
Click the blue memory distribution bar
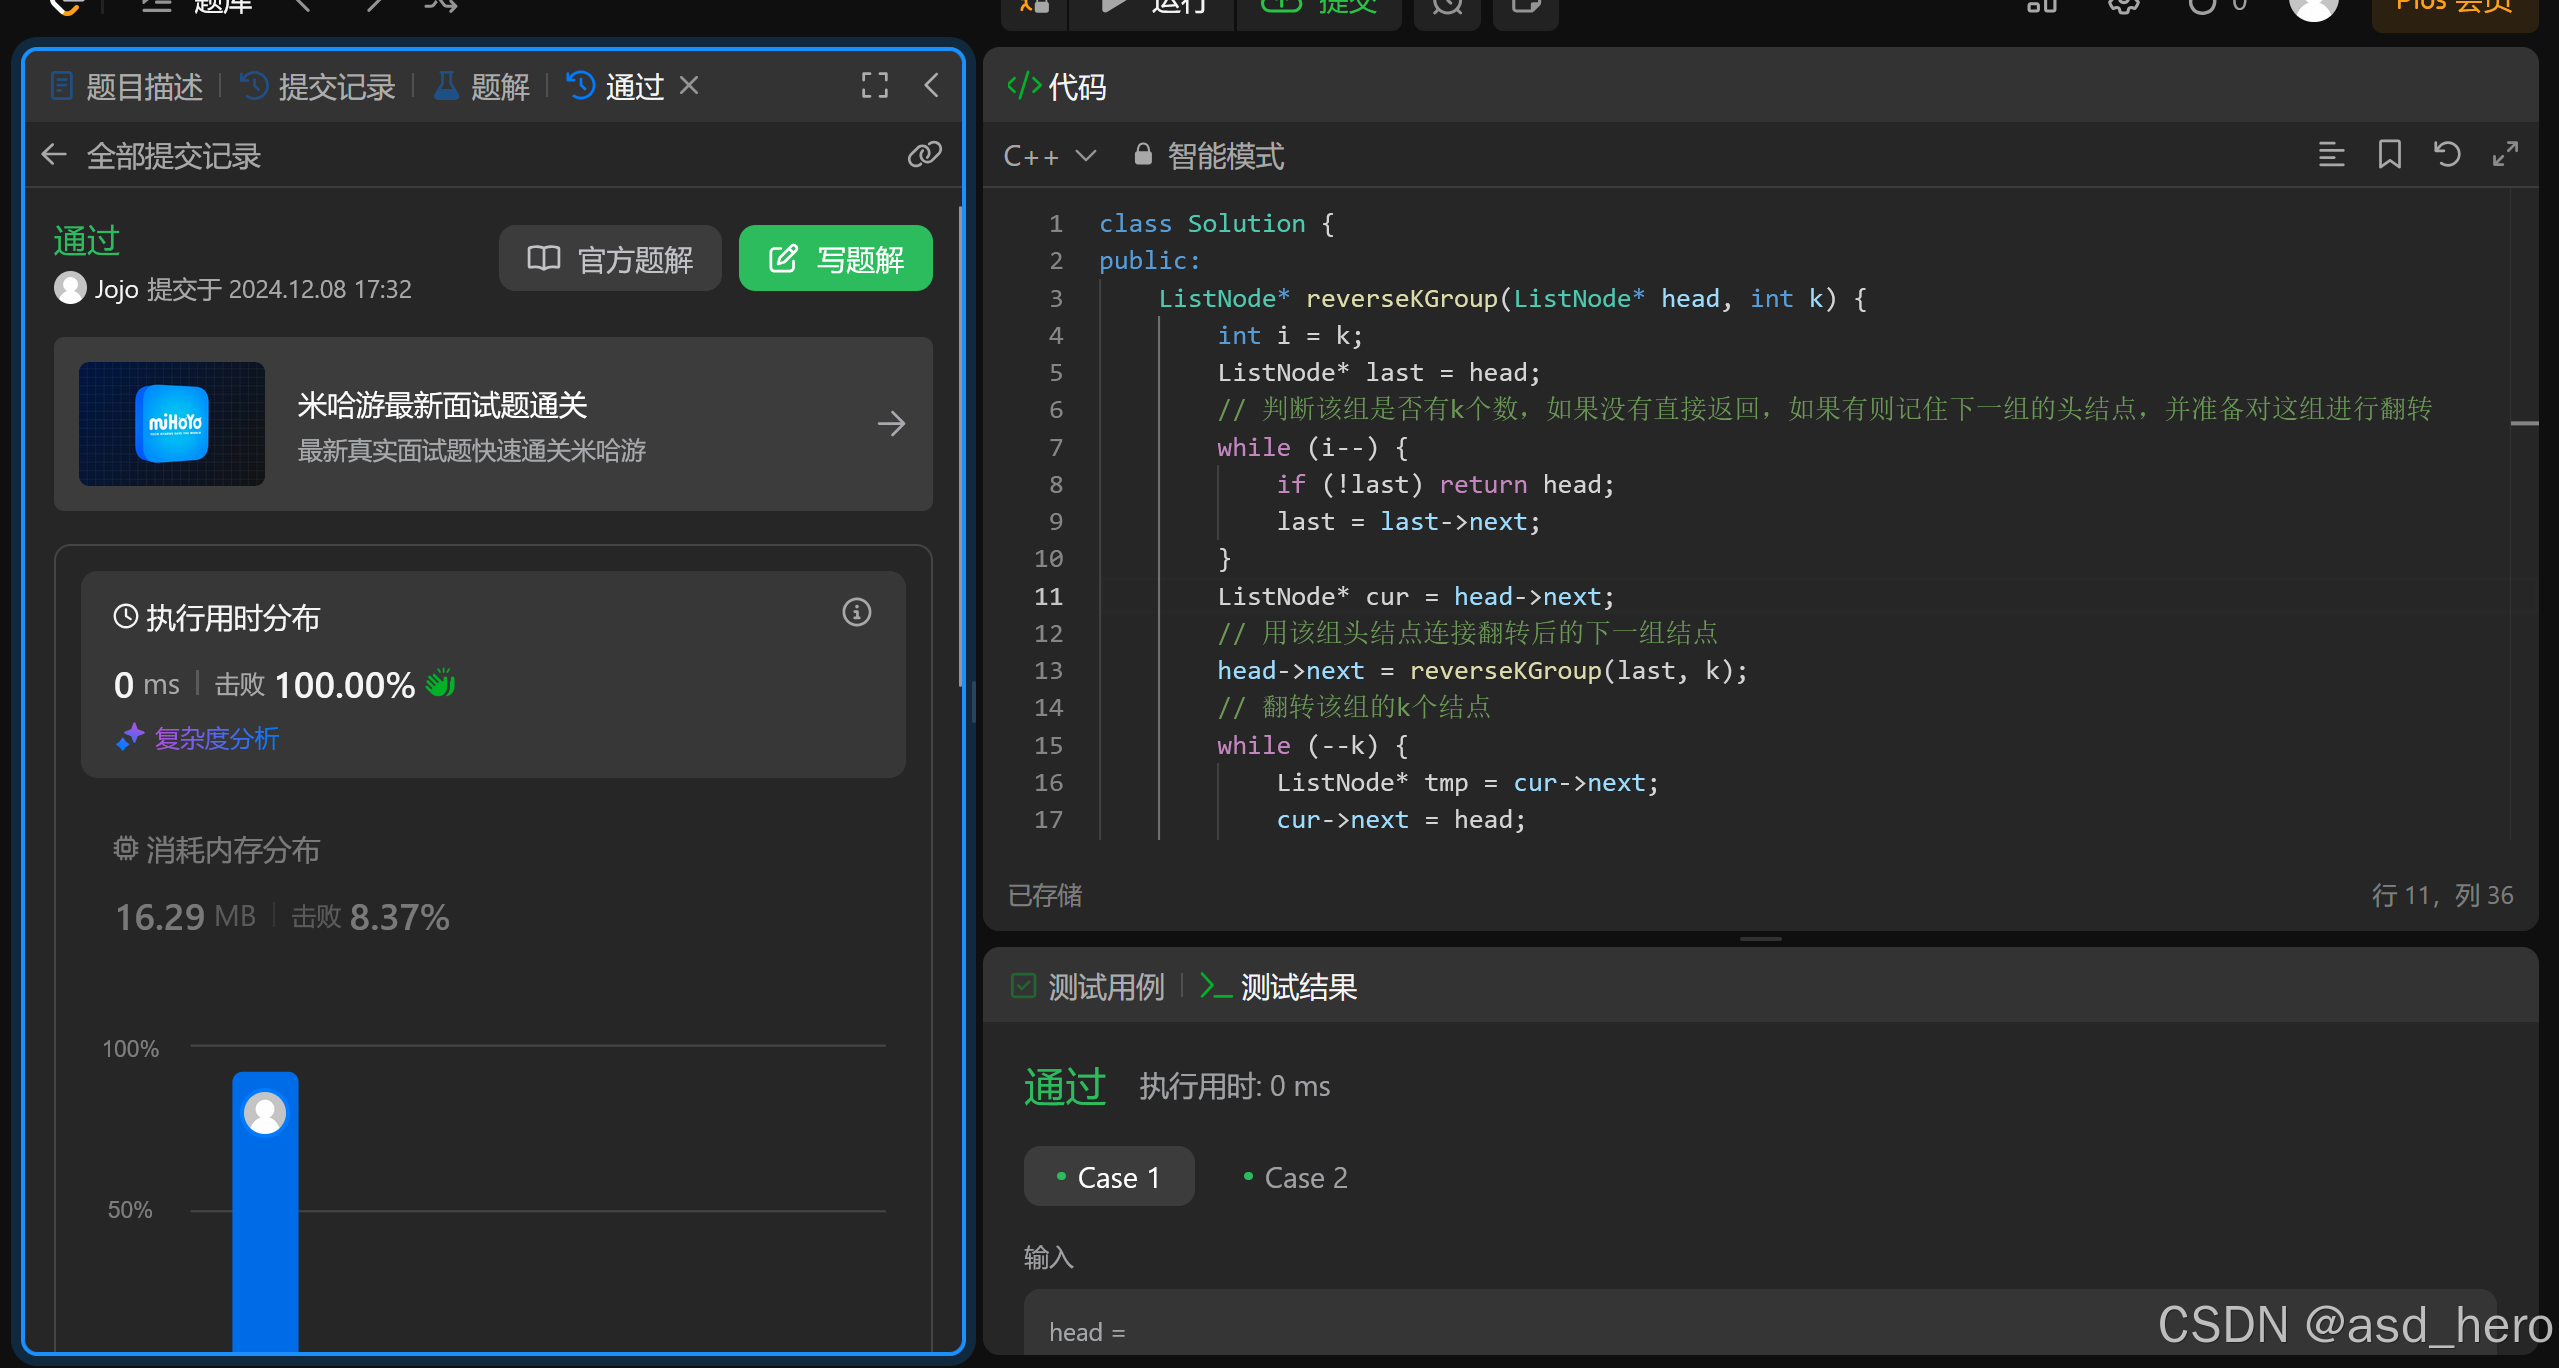pyautogui.click(x=265, y=1230)
